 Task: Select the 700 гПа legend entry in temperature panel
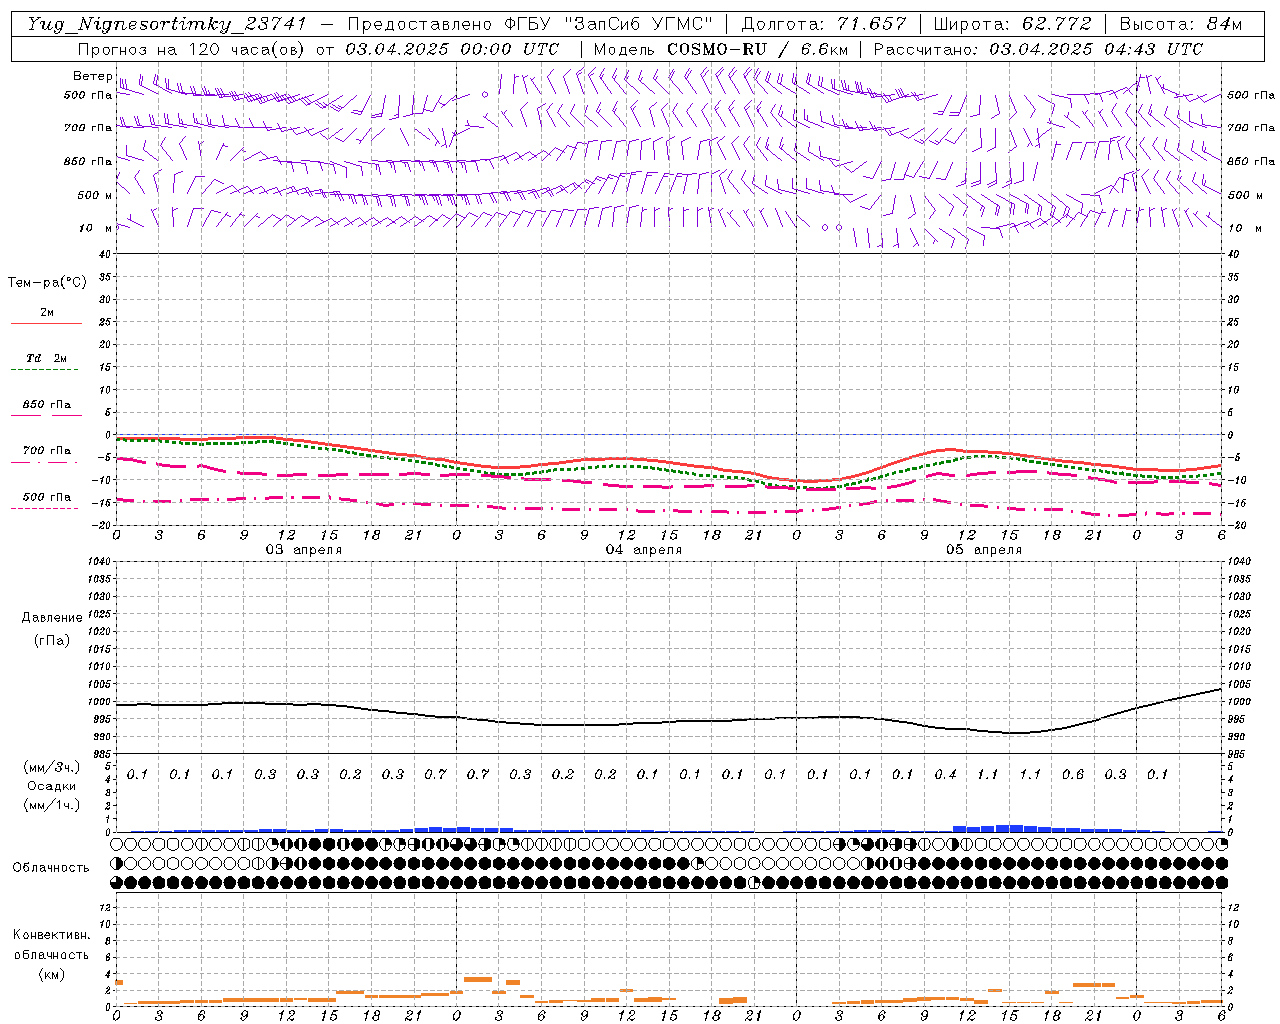pos(46,451)
